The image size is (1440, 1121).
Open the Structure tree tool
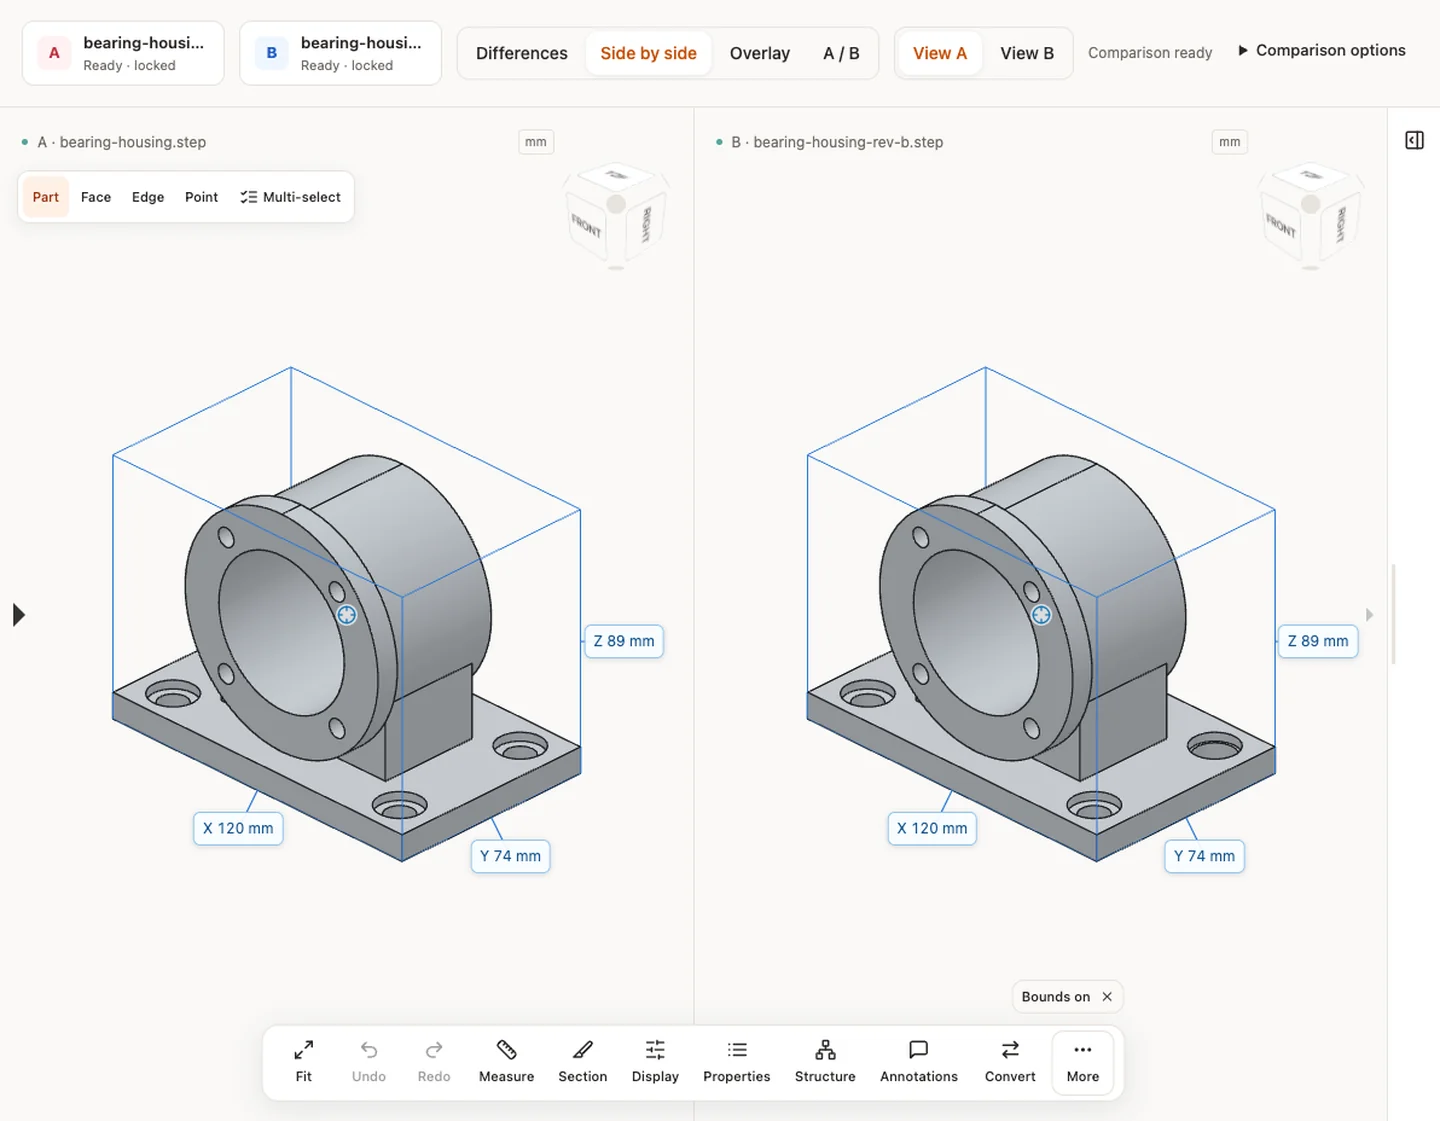[x=825, y=1062]
